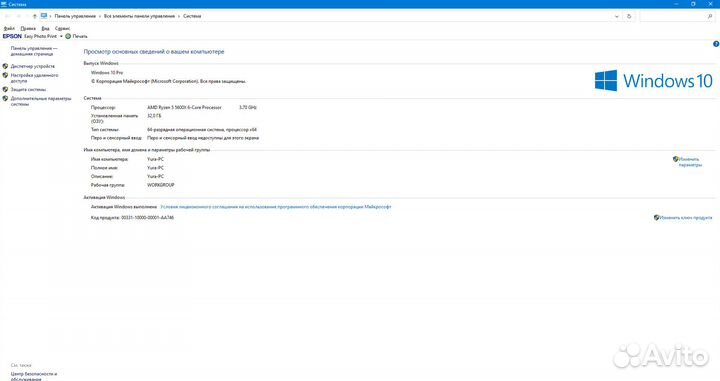
Task: Click the up-arrow navigation button
Action: 34,16
